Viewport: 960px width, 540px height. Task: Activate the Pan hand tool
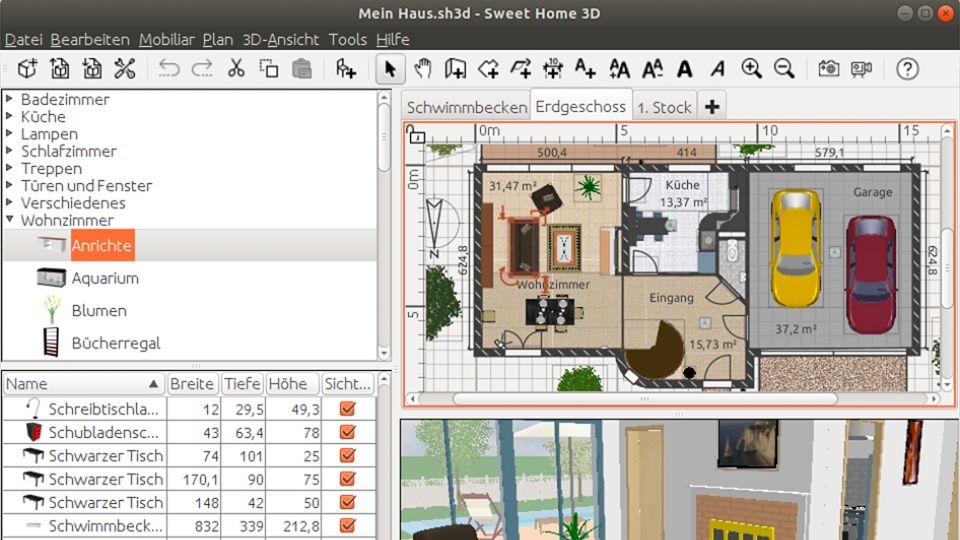click(x=422, y=69)
